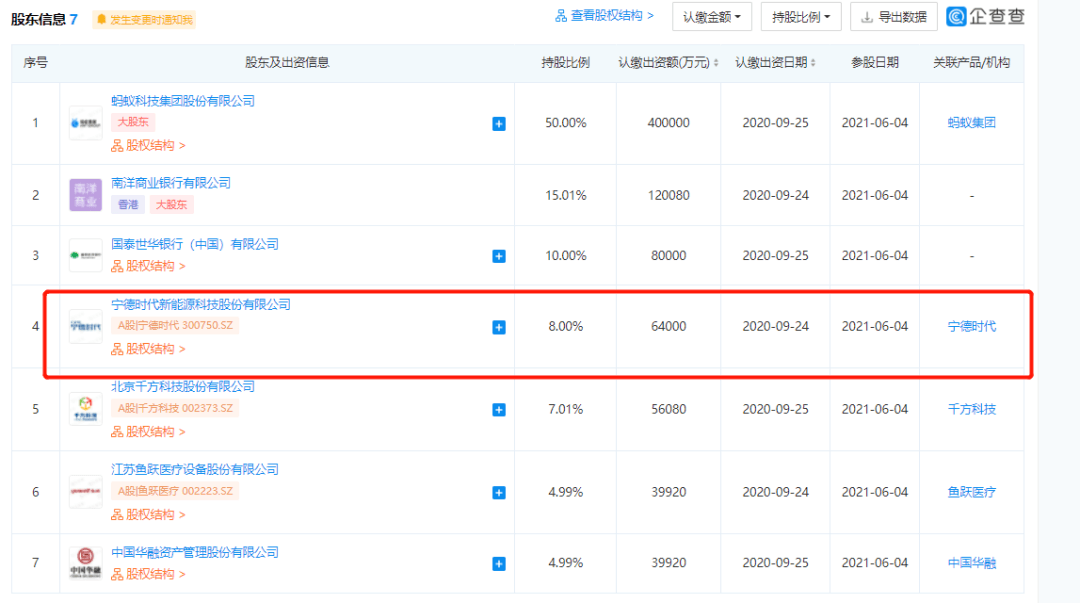This screenshot has height=603, width=1080.
Task: View 股权结构 for 蚂蚁科技集团
Action: point(148,145)
